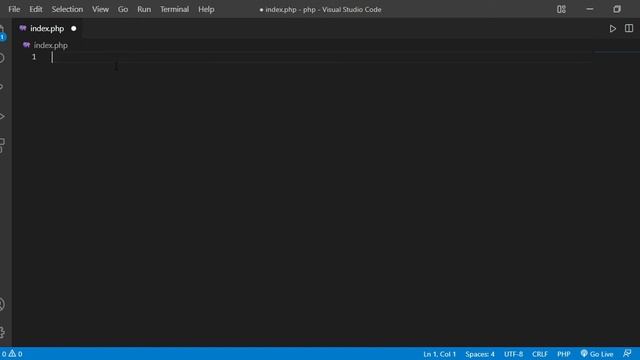This screenshot has height=360, width=640.
Task: Click Ln 1, Col 1 in status bar
Action: pyautogui.click(x=439, y=354)
